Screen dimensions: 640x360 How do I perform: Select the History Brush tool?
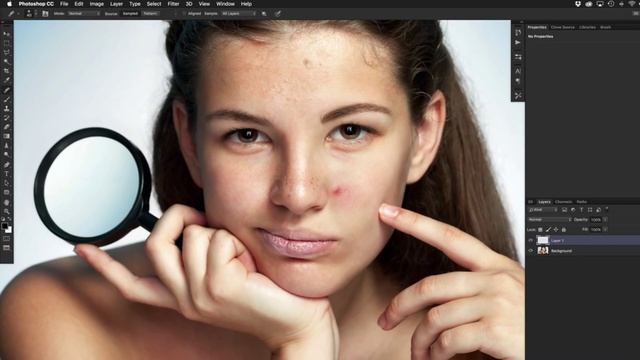[x=7, y=118]
